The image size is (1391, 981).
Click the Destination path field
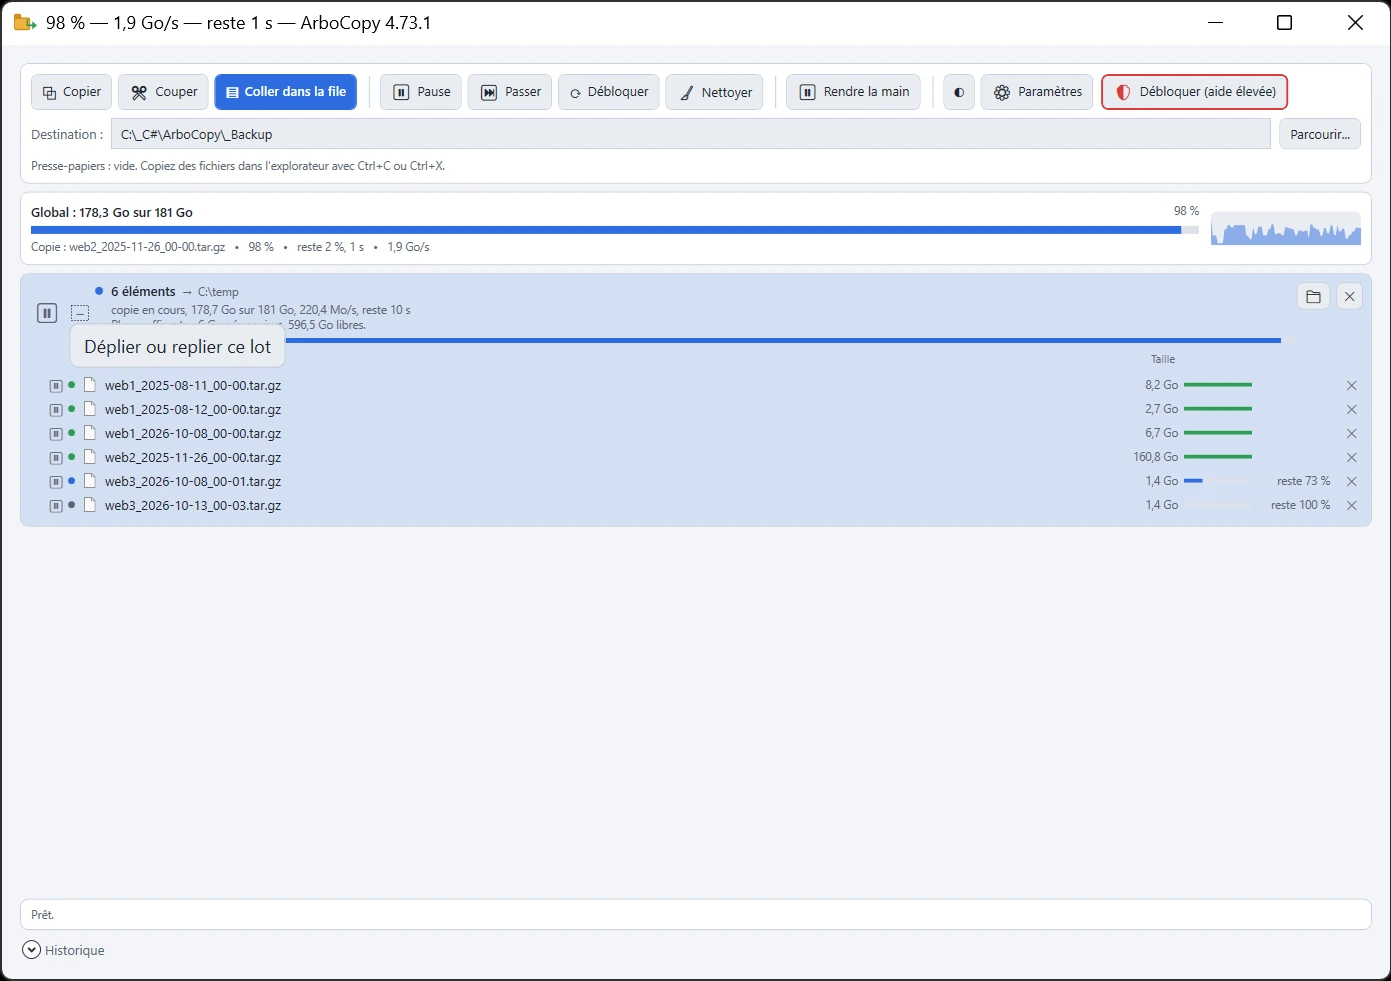tap(691, 134)
